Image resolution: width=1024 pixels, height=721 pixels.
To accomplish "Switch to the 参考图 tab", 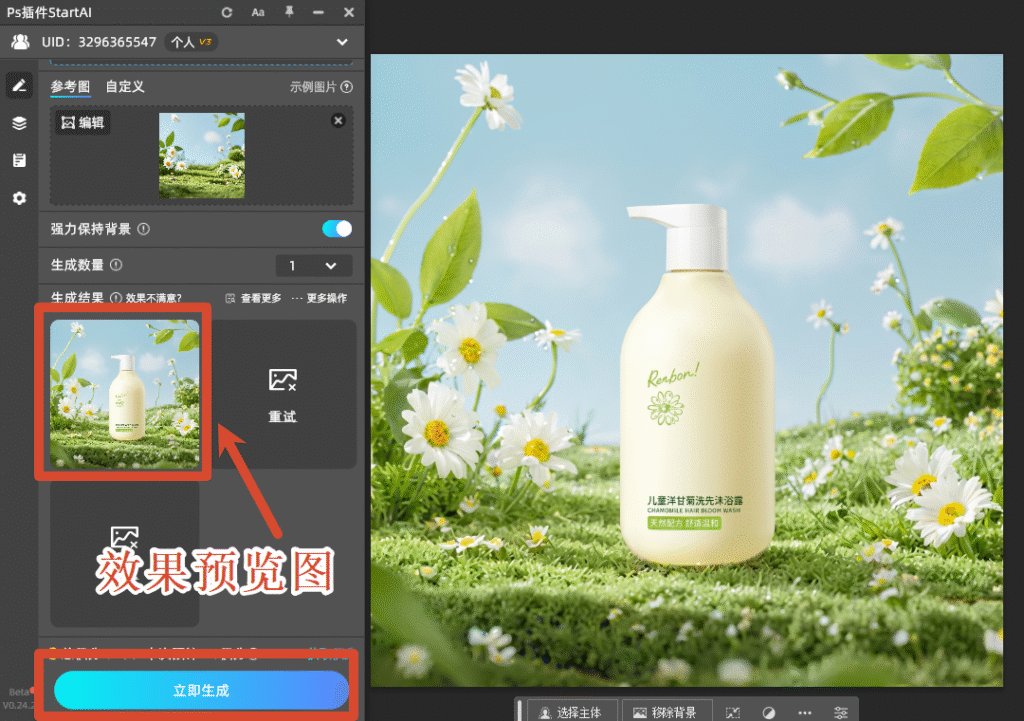I will (71, 87).
